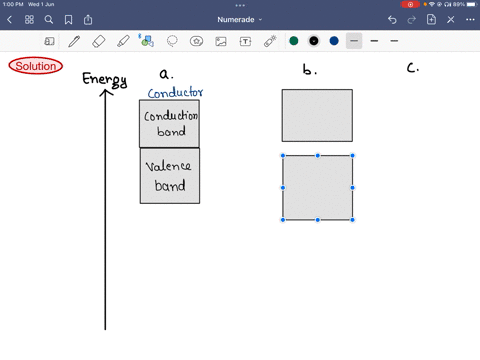Select the Eraser tool
The image size is (480, 360).
click(x=99, y=41)
